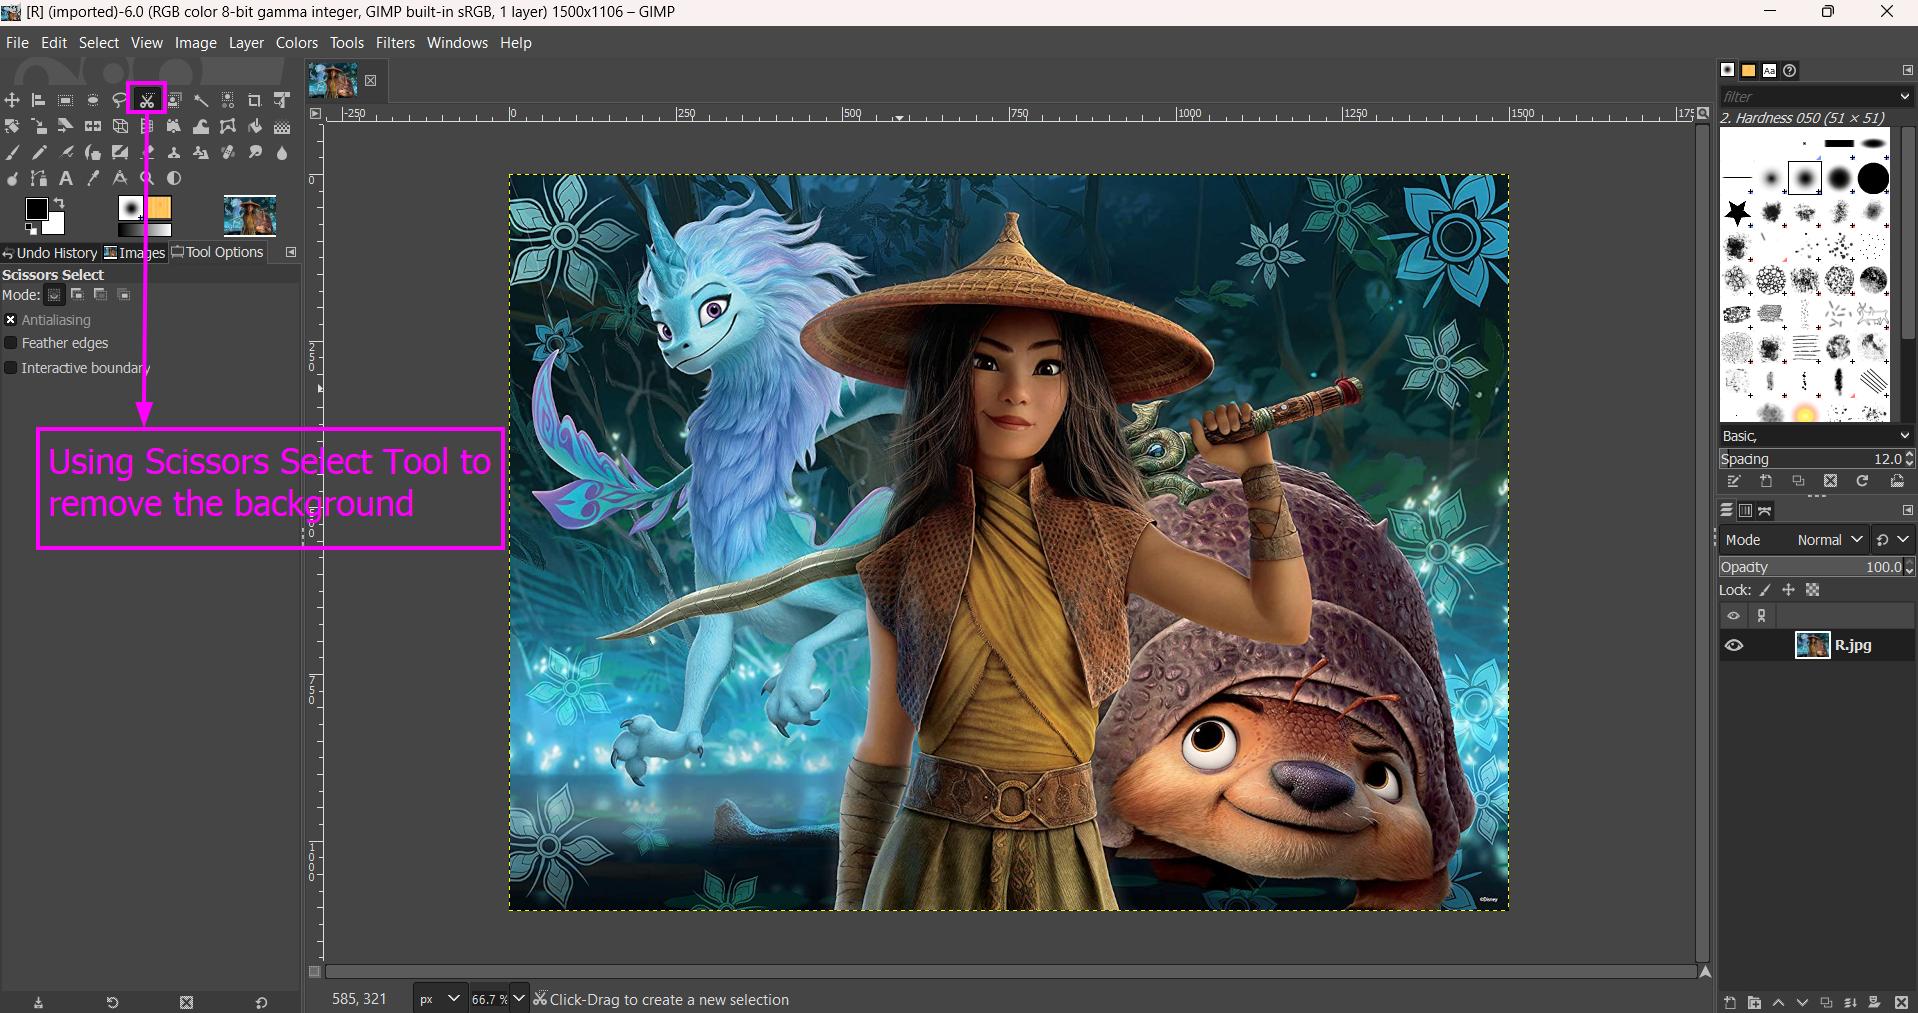Image resolution: width=1918 pixels, height=1013 pixels.
Task: Enable the Feather edges checkbox
Action: tap(11, 343)
